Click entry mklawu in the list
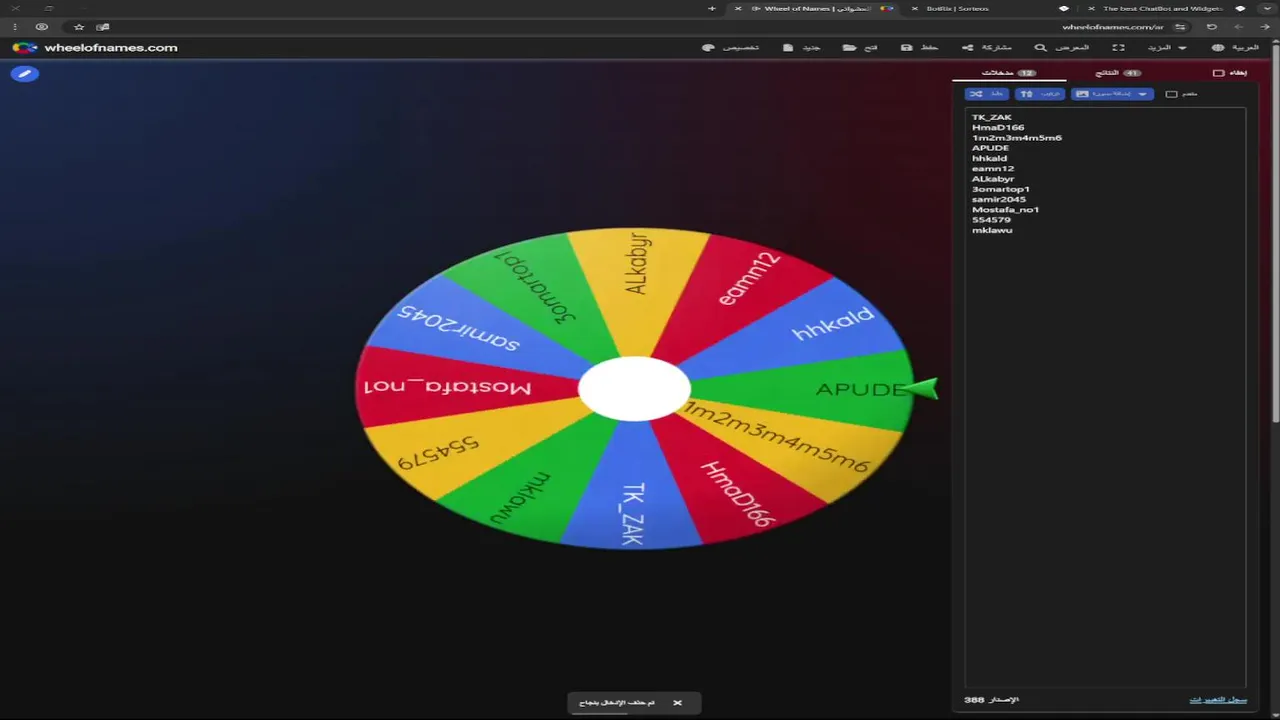Image resolution: width=1280 pixels, height=720 pixels. 992,230
